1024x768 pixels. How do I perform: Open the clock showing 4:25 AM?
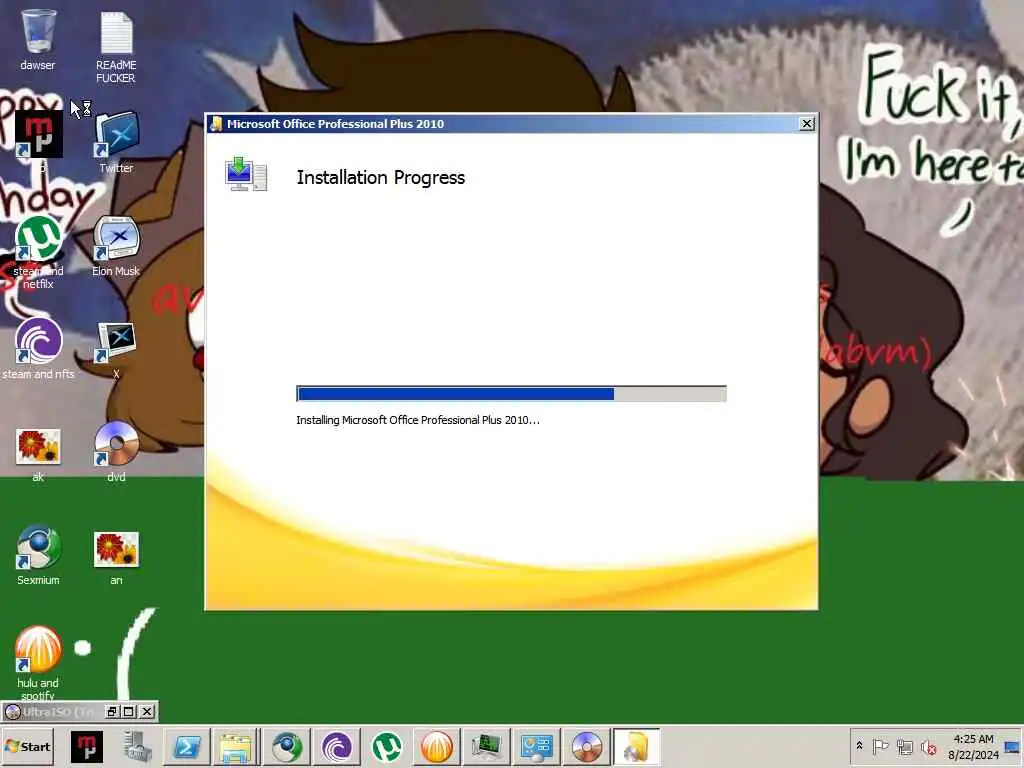pos(973,746)
